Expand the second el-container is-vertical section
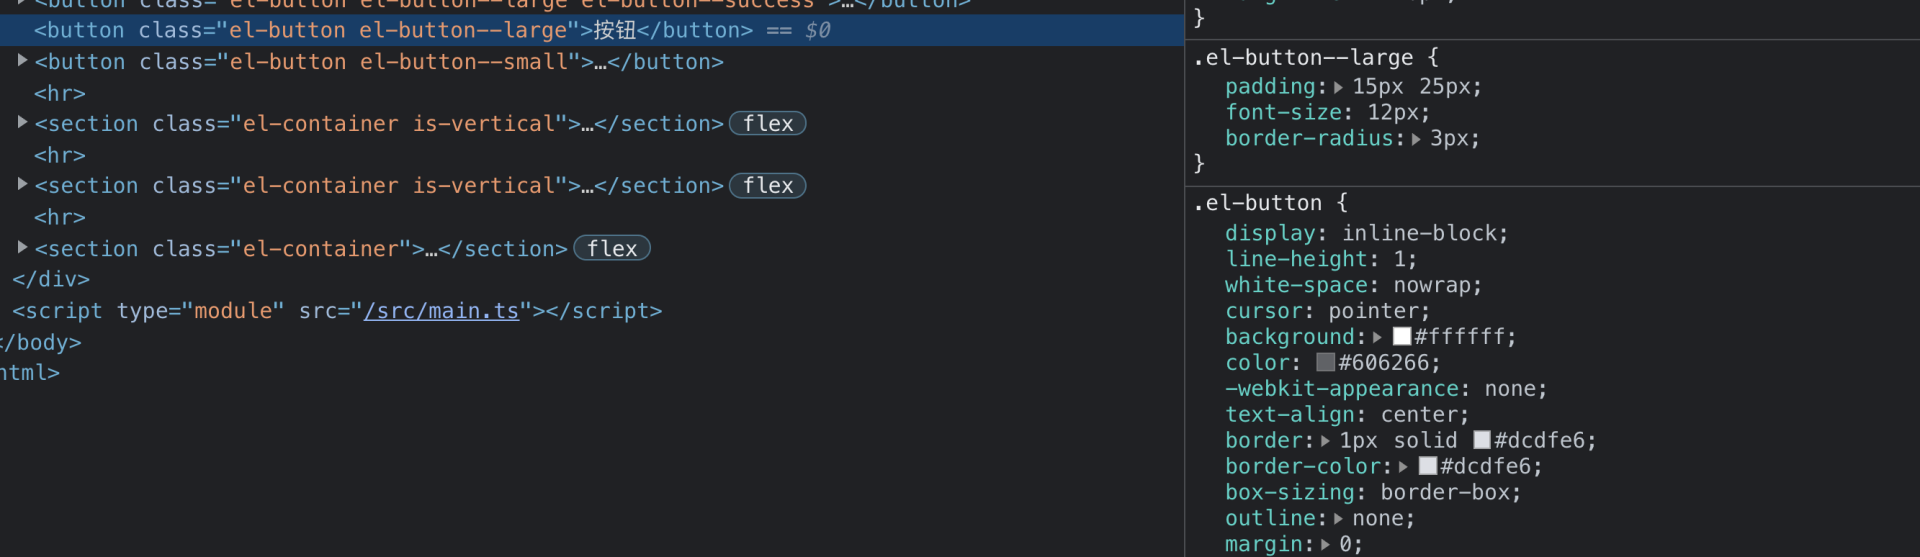1920x557 pixels. click(x=22, y=185)
